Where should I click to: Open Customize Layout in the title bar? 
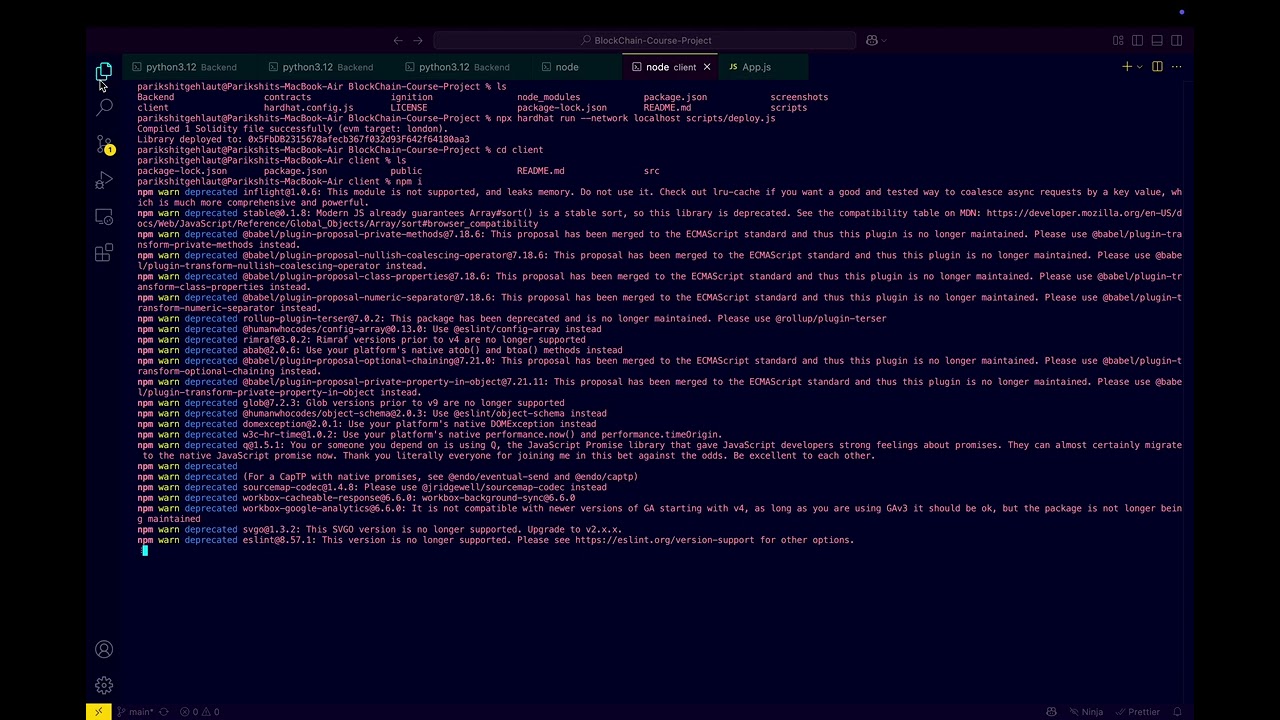pos(1118,41)
